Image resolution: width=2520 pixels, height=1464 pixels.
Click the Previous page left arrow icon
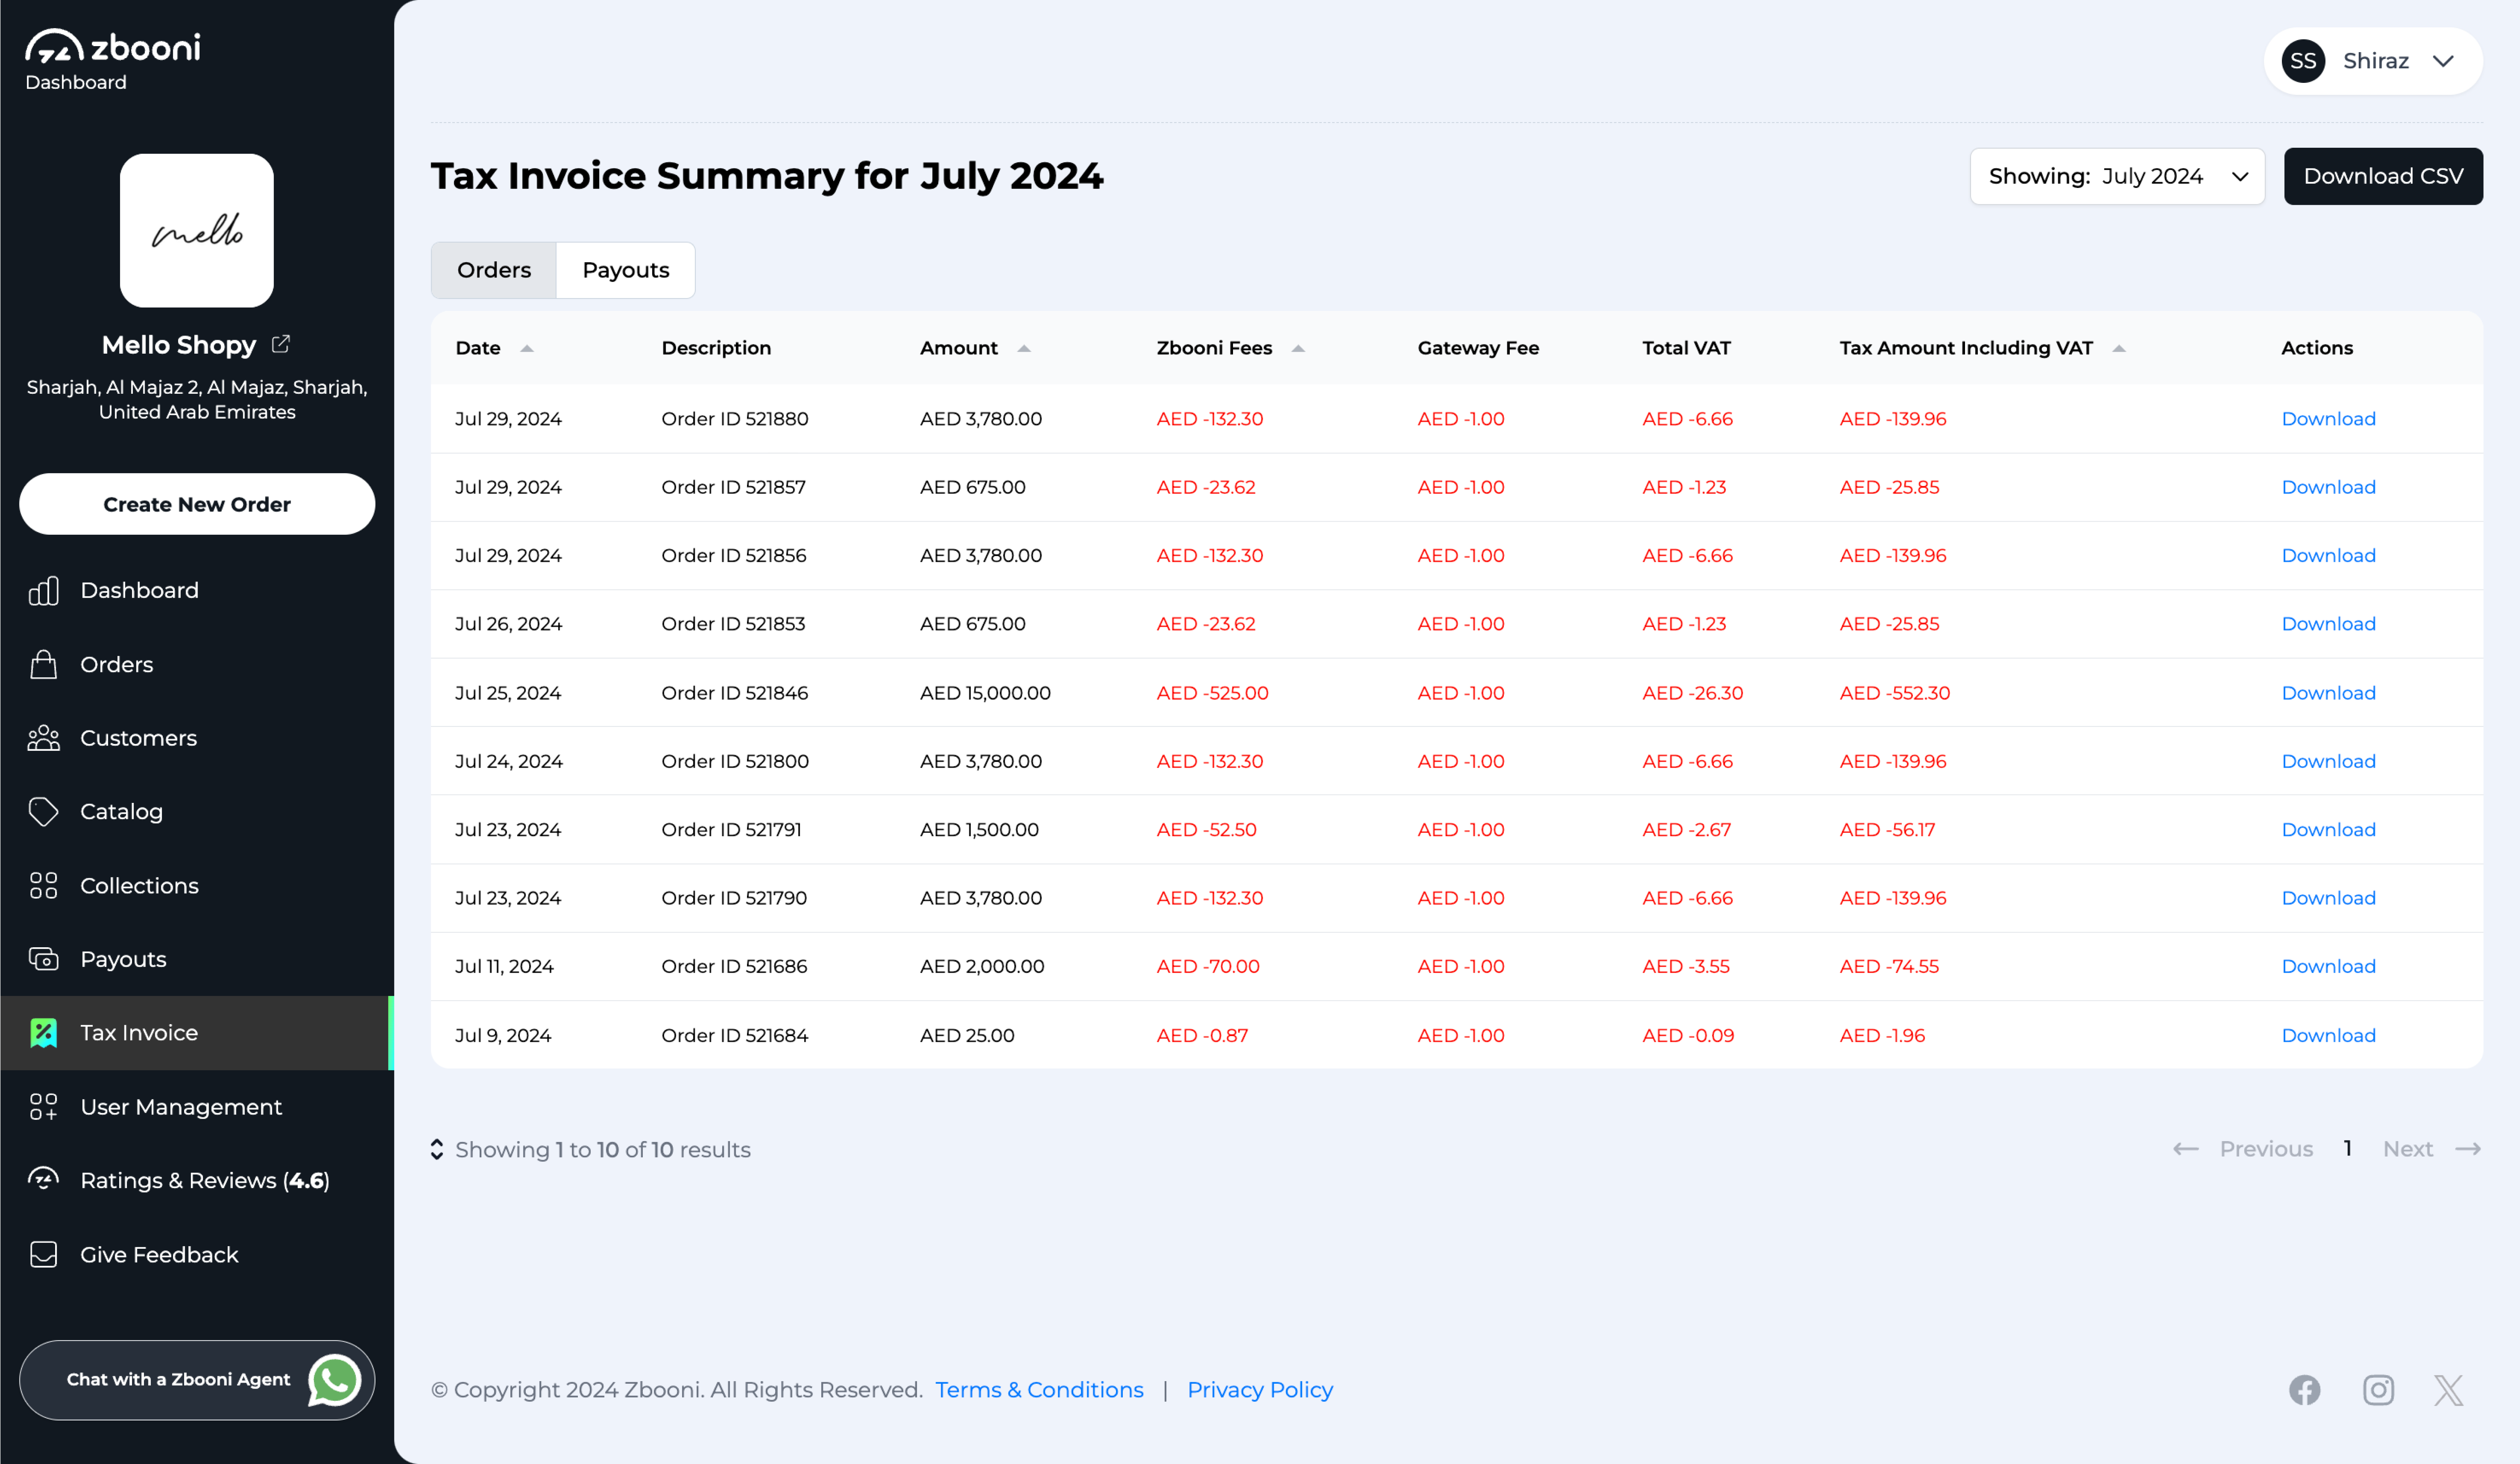click(2186, 1149)
